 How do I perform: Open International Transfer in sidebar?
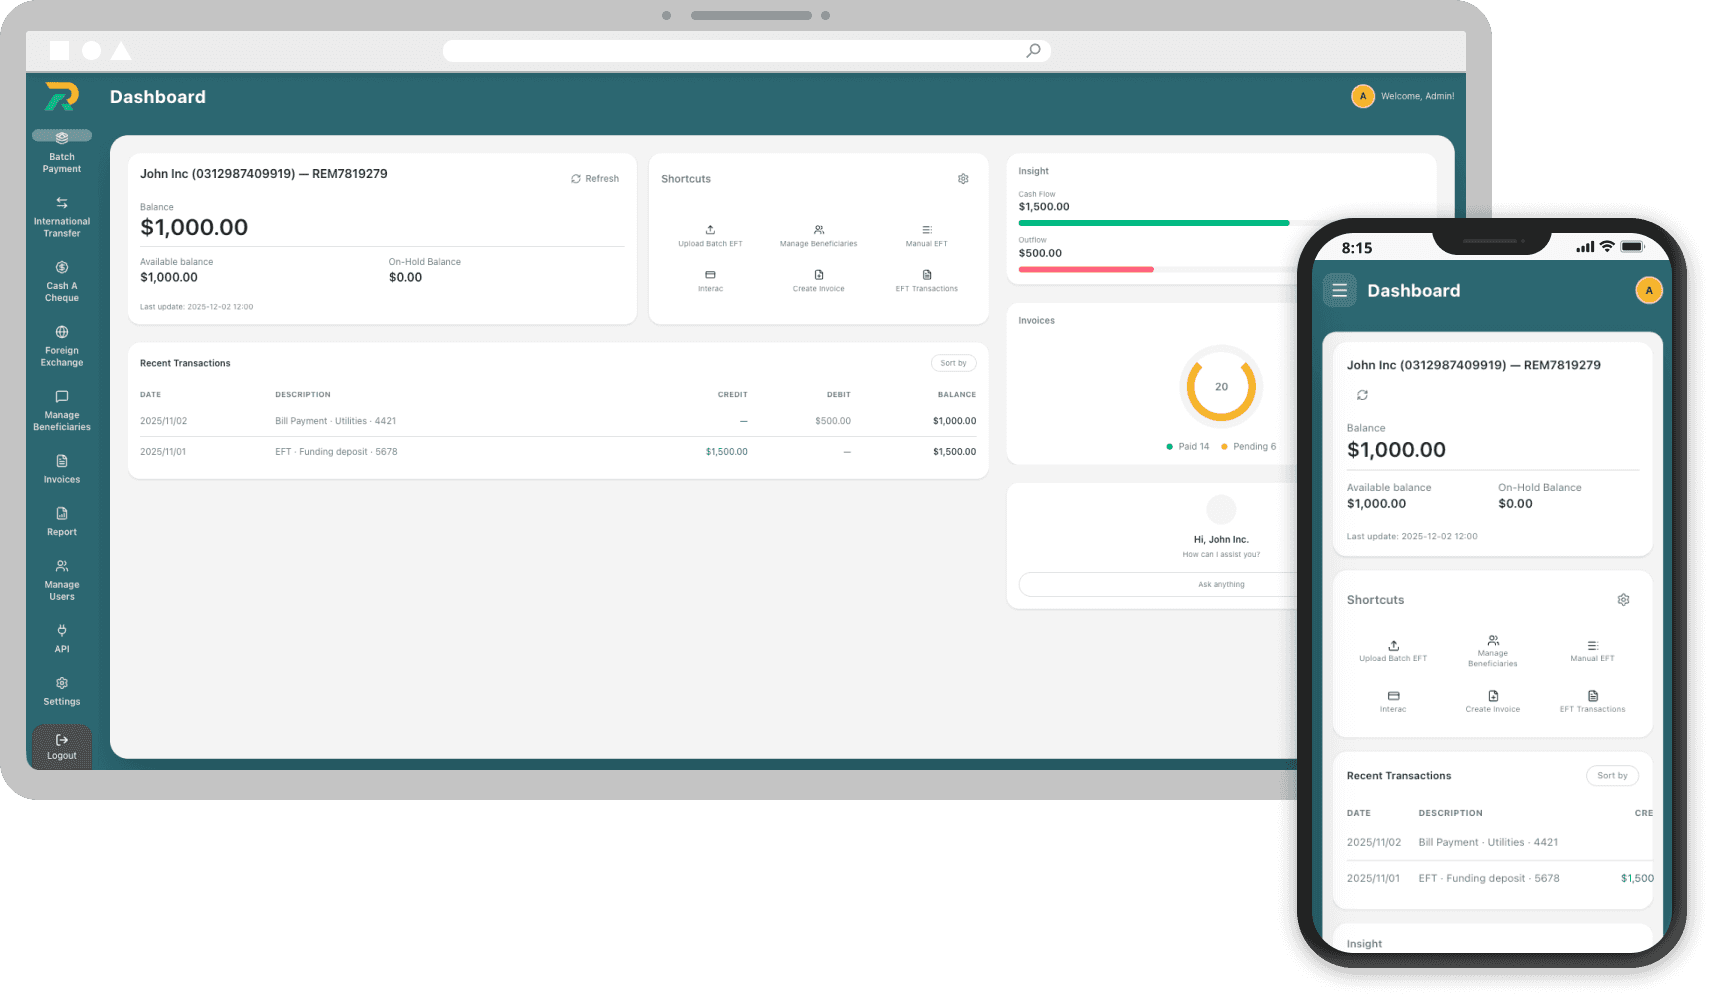point(62,217)
